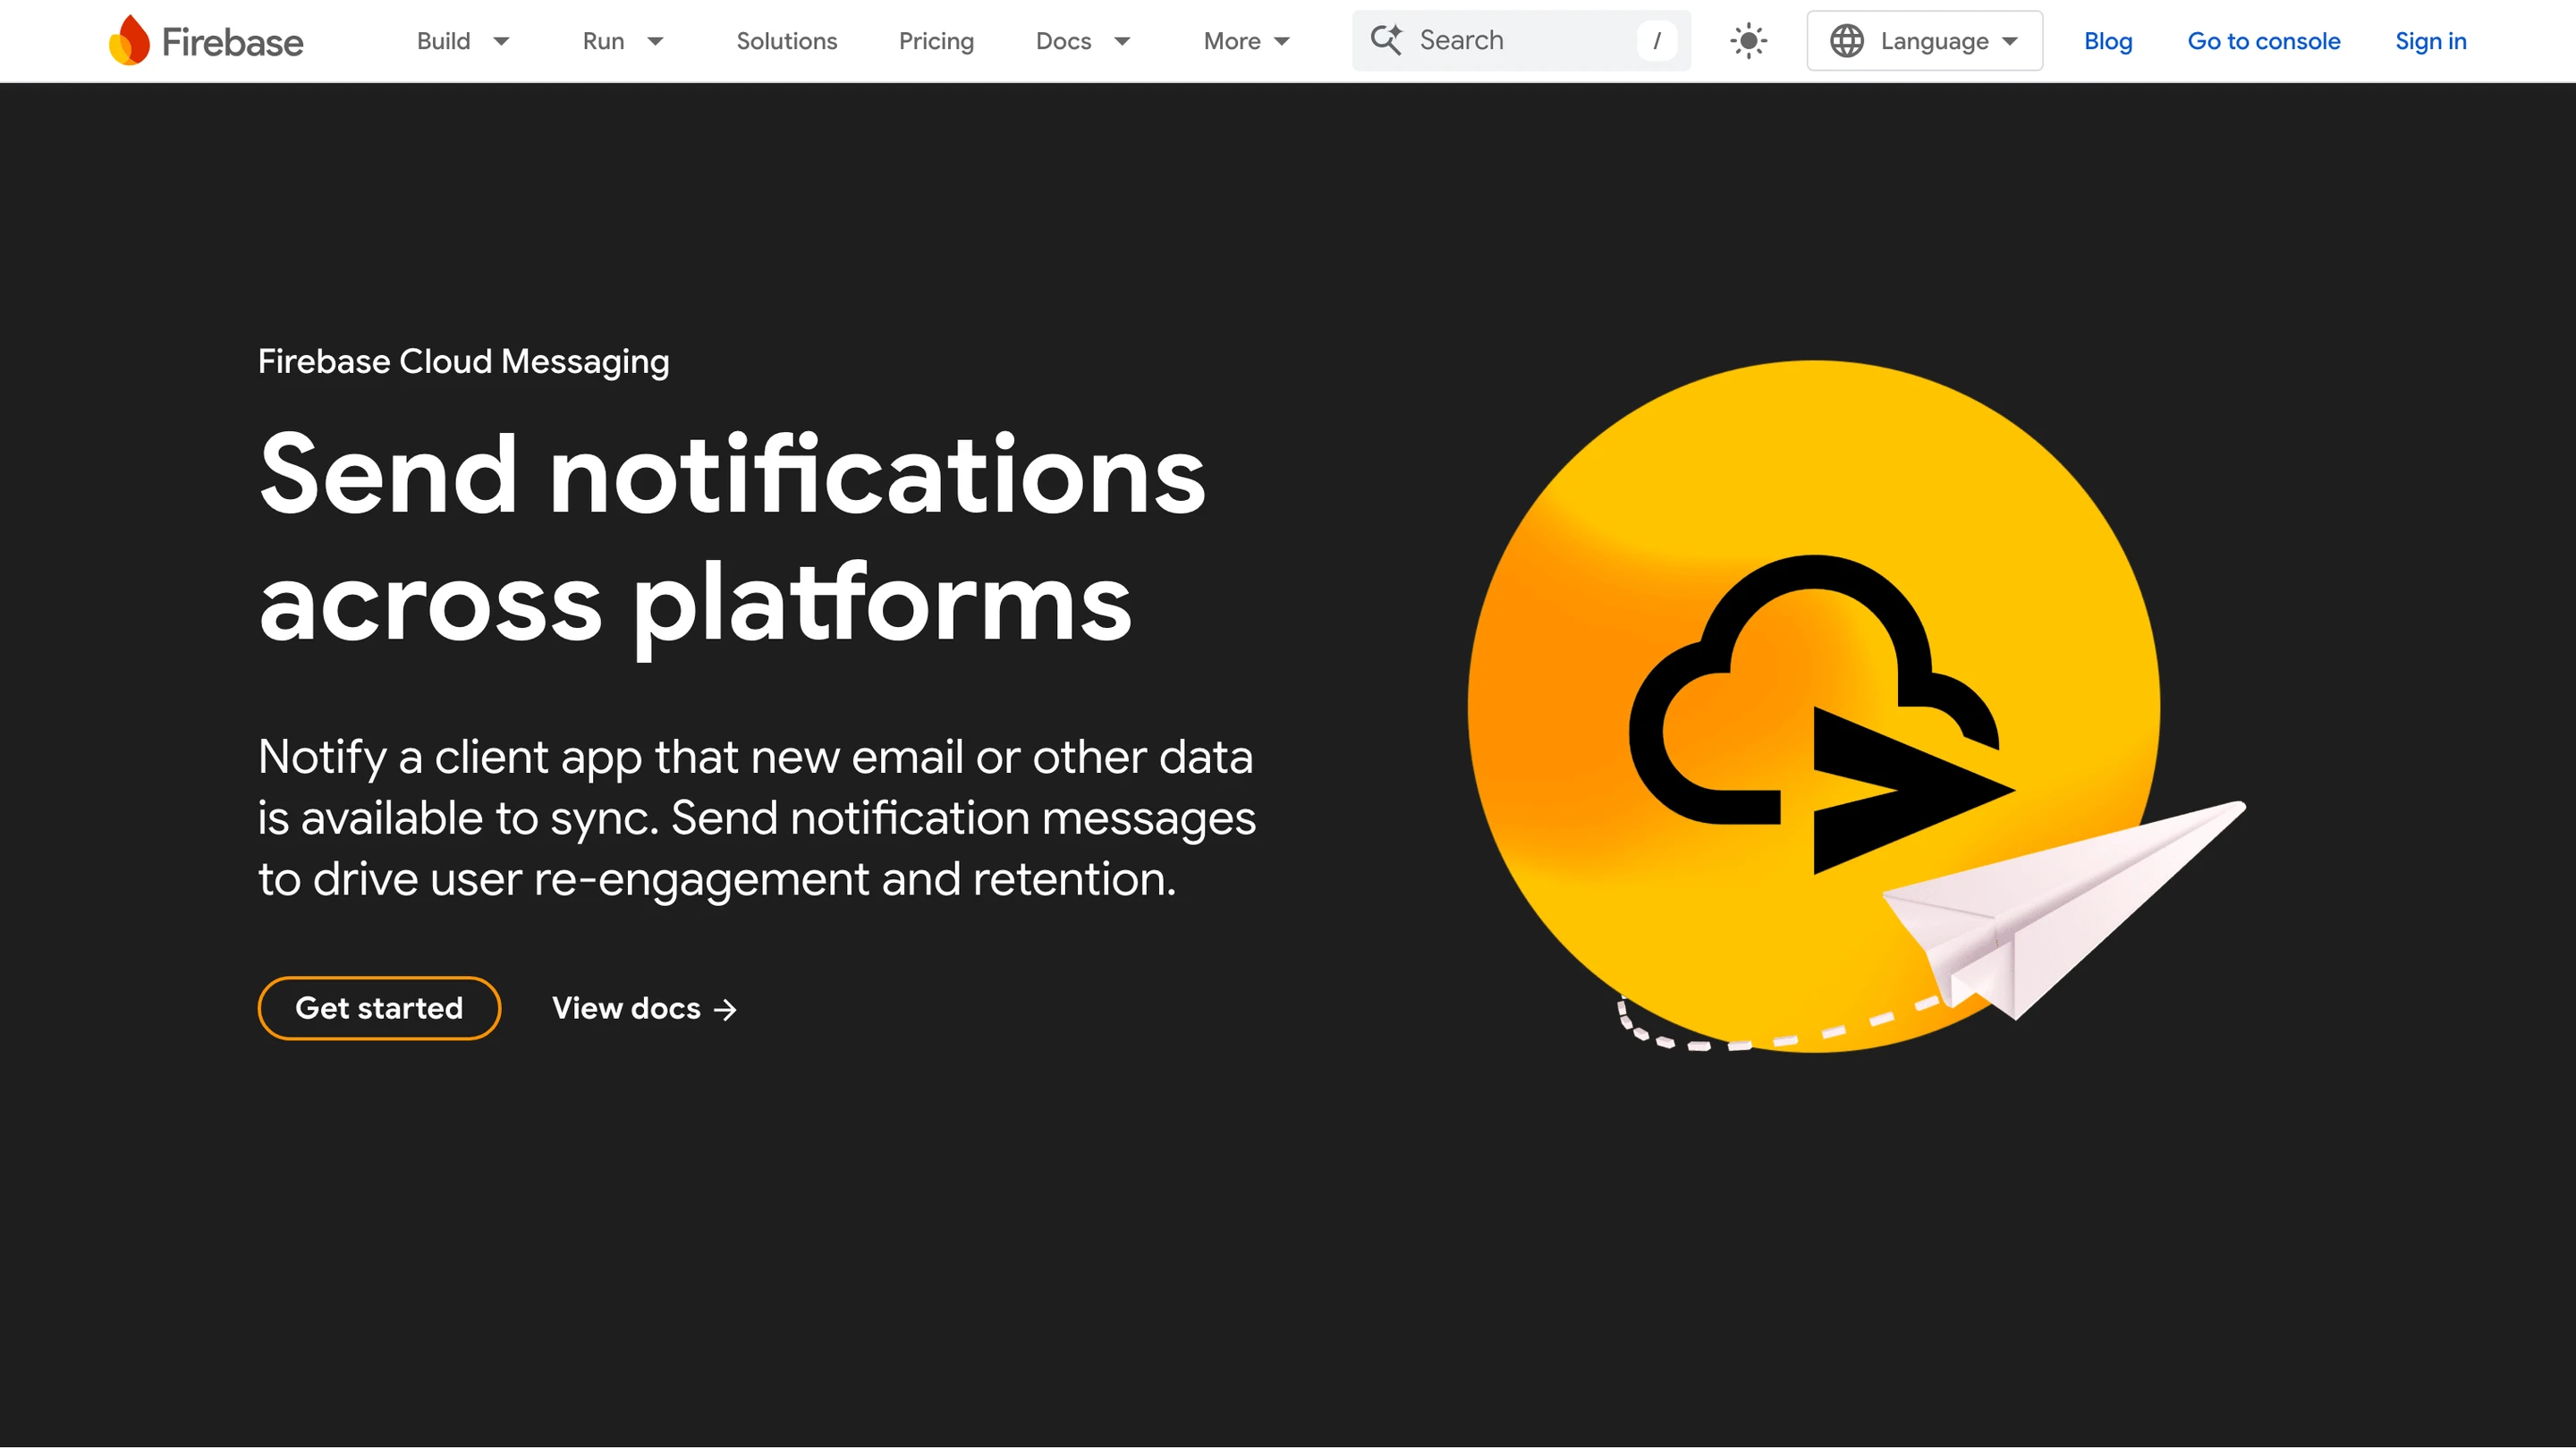The height and width of the screenshot is (1449, 2576).
Task: Click the globe icon in Language selector
Action: [1846, 41]
